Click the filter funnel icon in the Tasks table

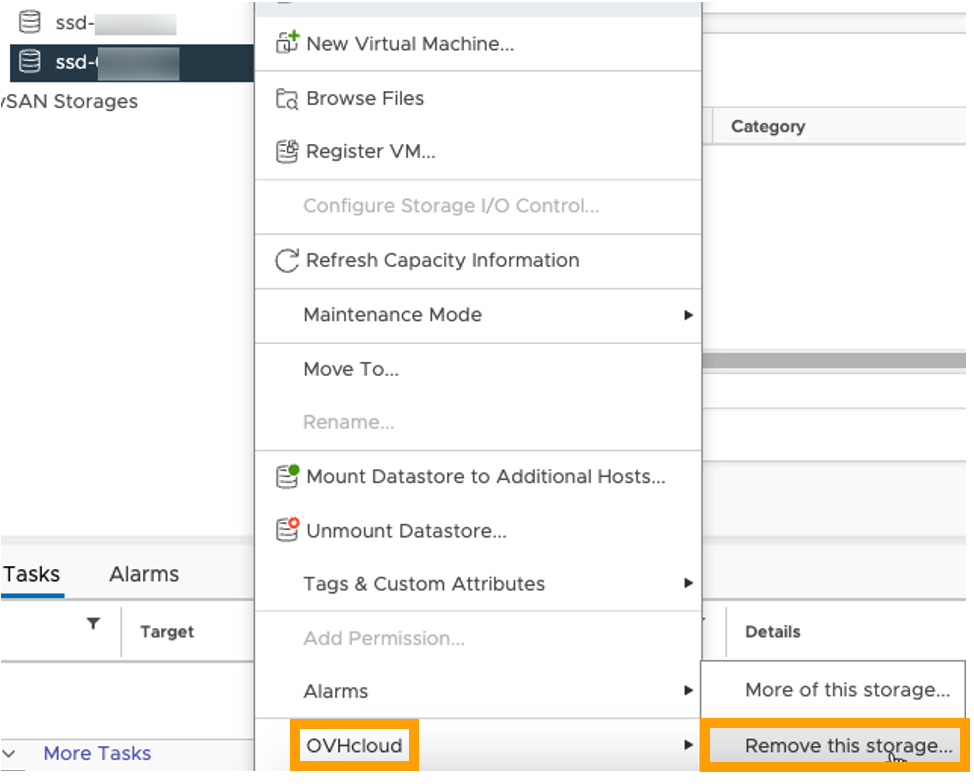[93, 623]
